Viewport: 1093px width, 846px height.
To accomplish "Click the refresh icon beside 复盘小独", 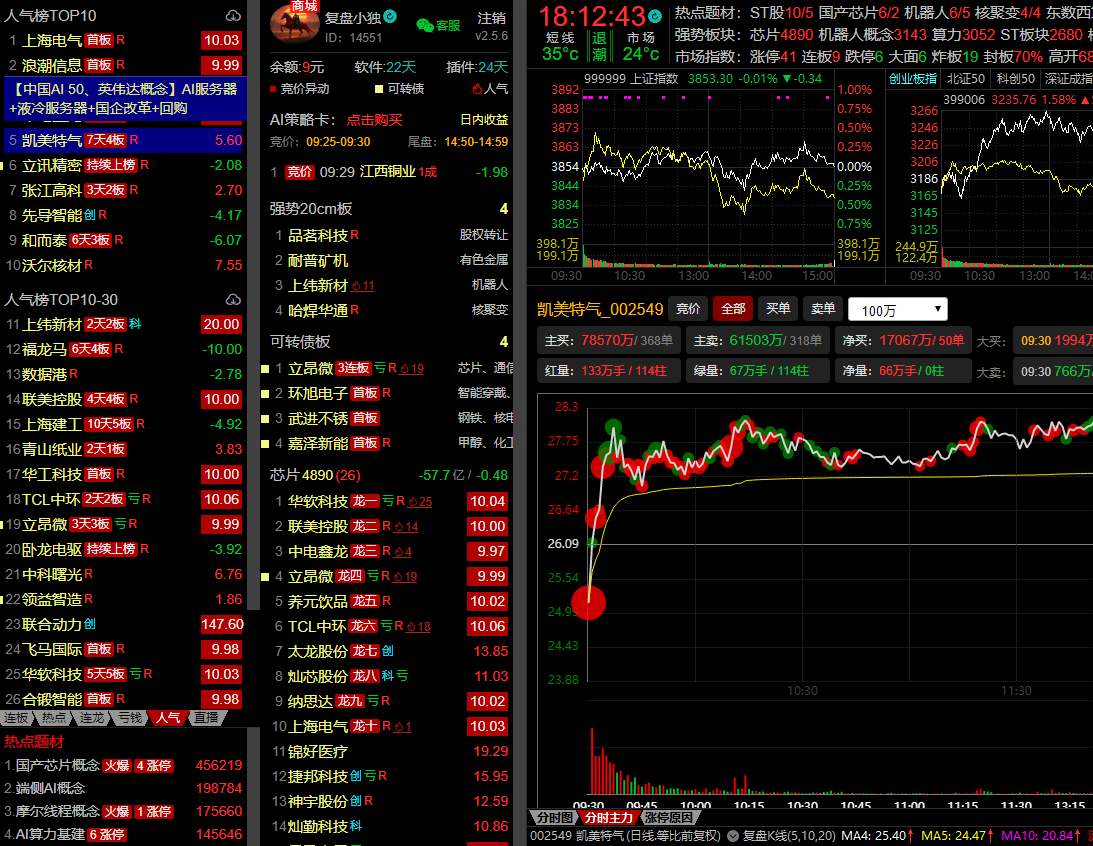I will [x=390, y=17].
